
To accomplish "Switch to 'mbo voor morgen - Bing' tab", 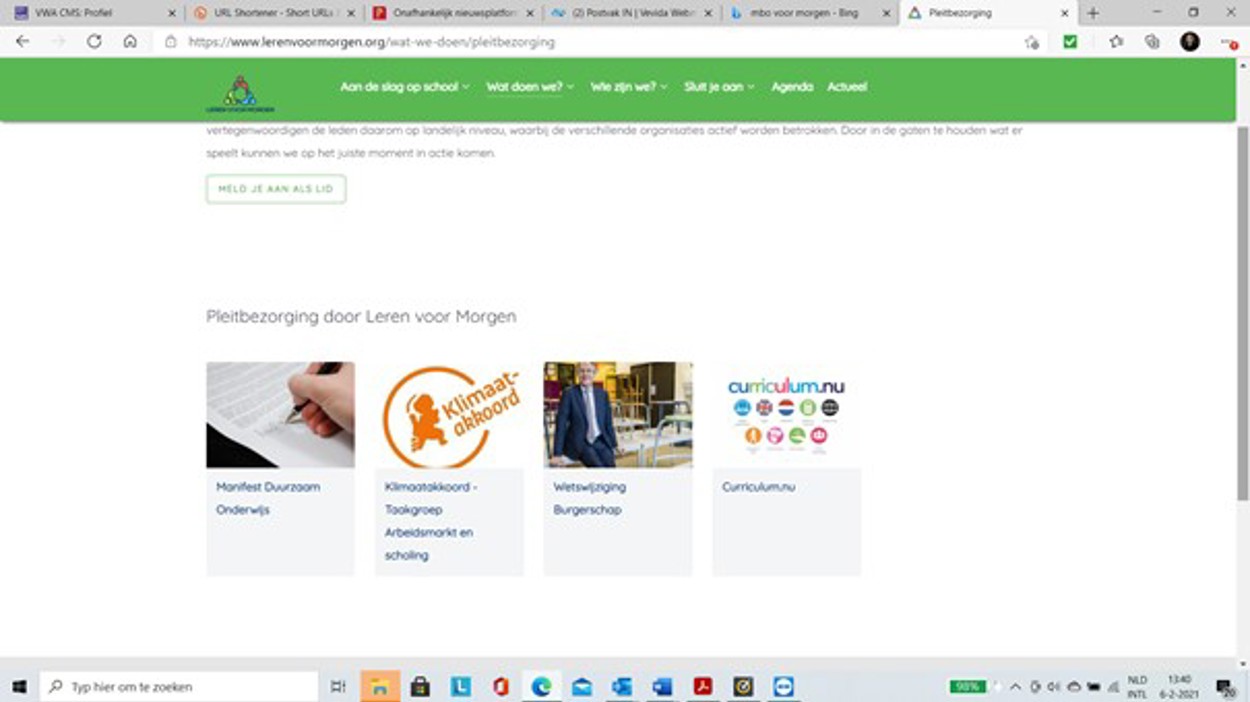I will click(x=806, y=13).
